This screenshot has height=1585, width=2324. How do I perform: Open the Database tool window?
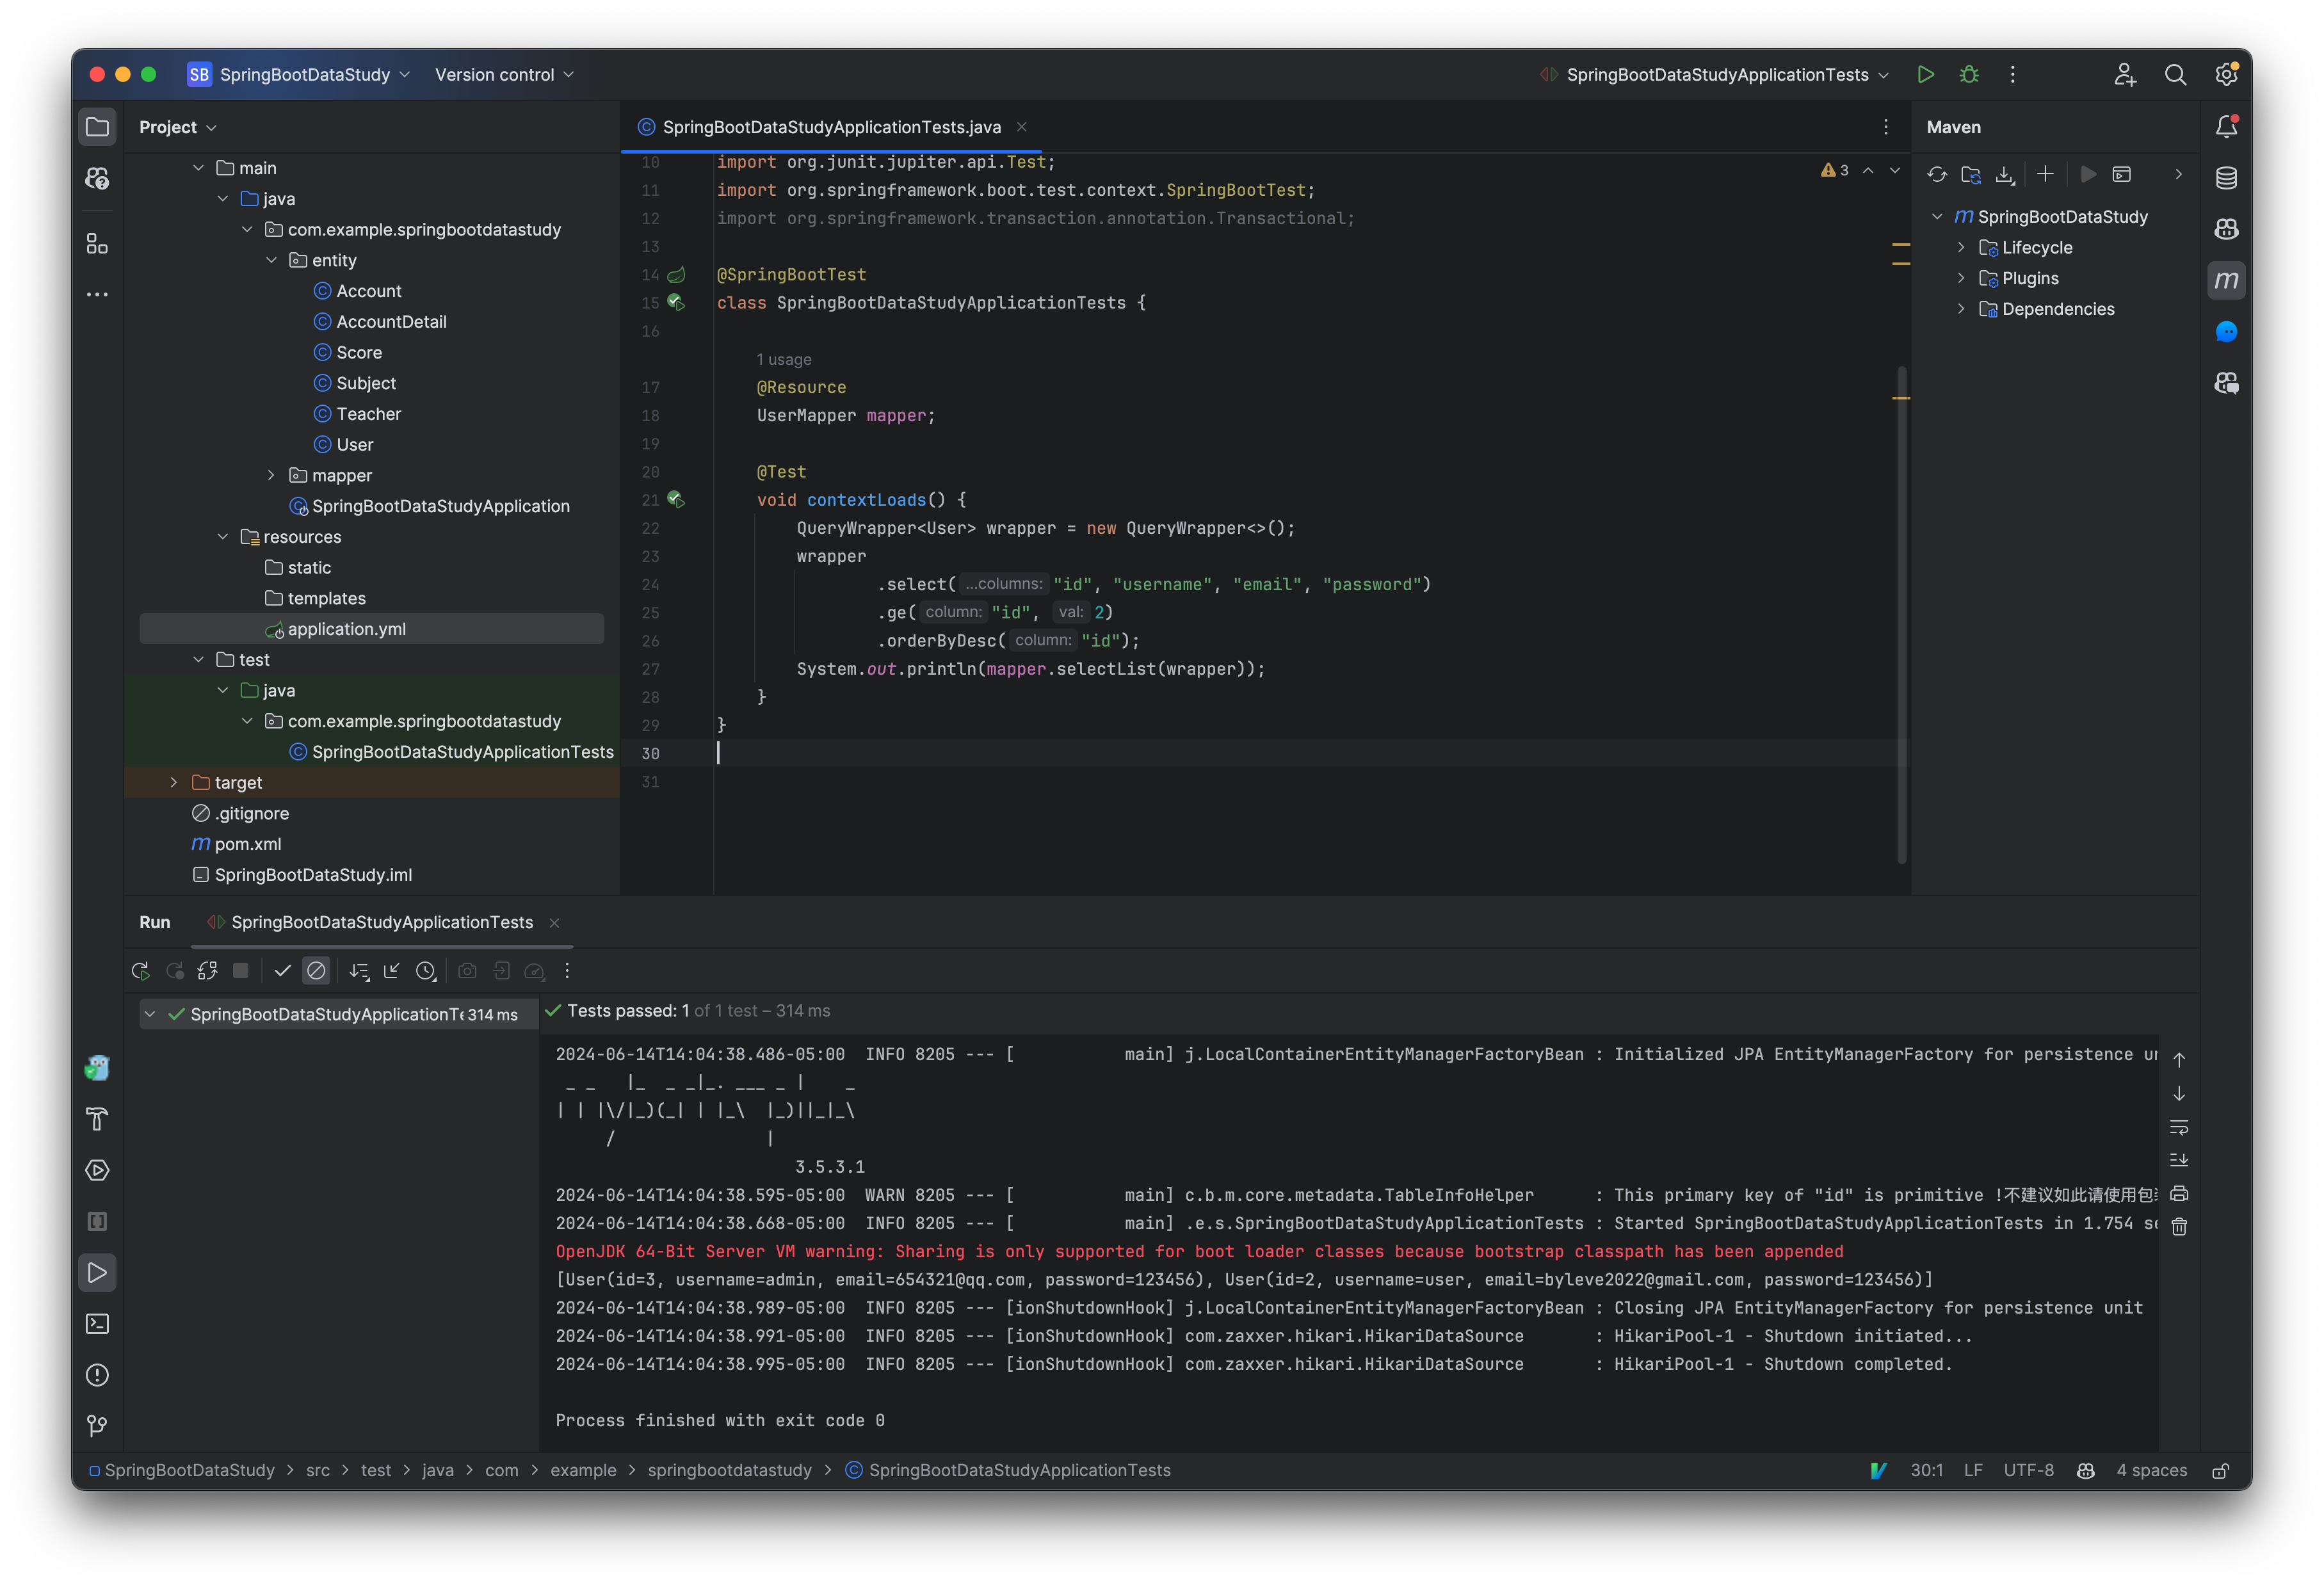click(2227, 177)
